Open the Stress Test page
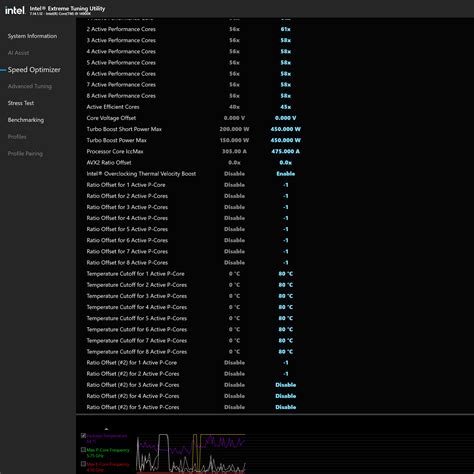 point(21,103)
